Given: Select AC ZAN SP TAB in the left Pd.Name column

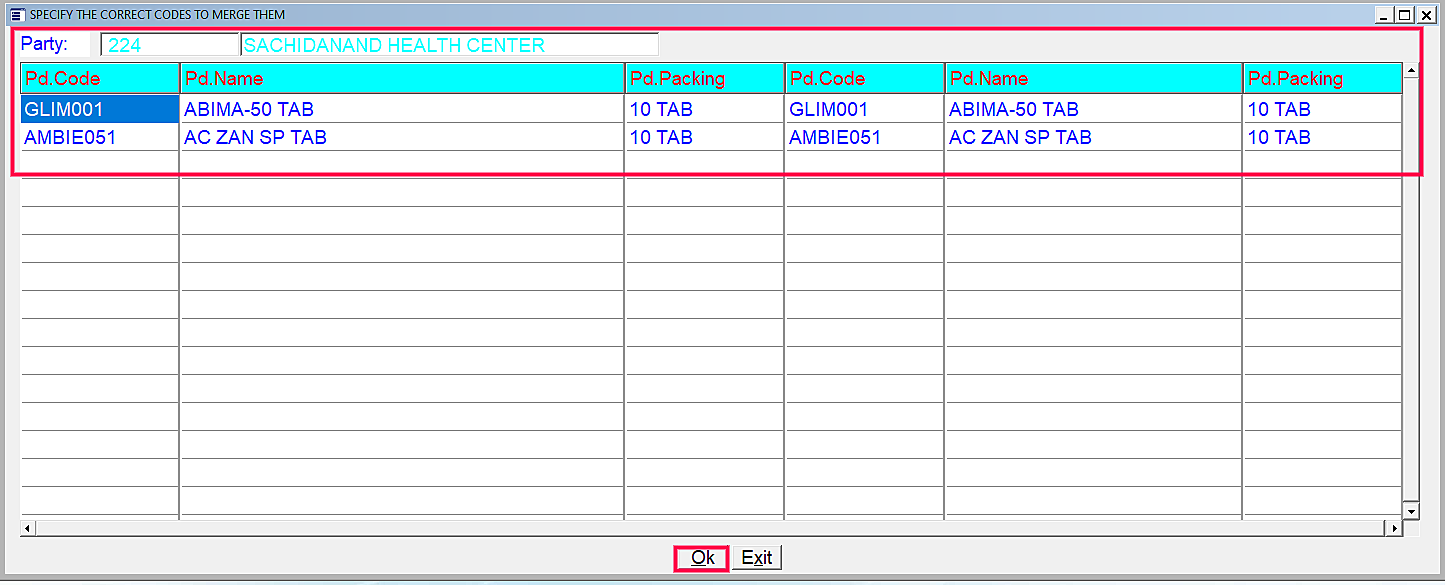Looking at the screenshot, I should (x=402, y=137).
